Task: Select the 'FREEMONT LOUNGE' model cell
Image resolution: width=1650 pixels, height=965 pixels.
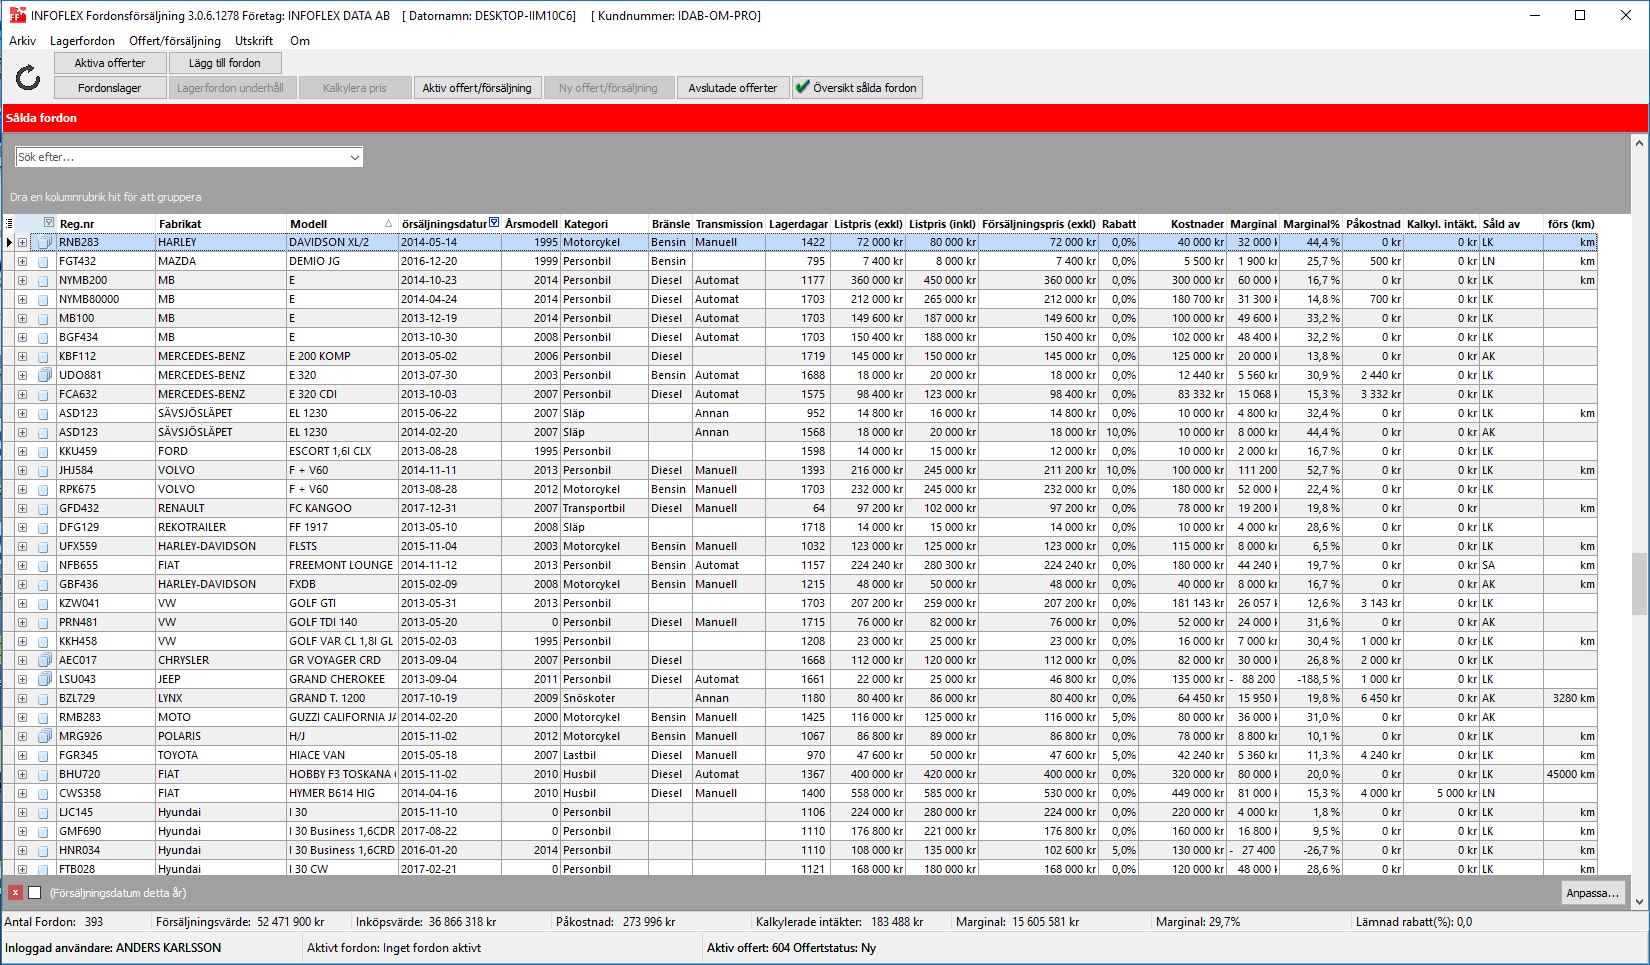Action: 341,565
